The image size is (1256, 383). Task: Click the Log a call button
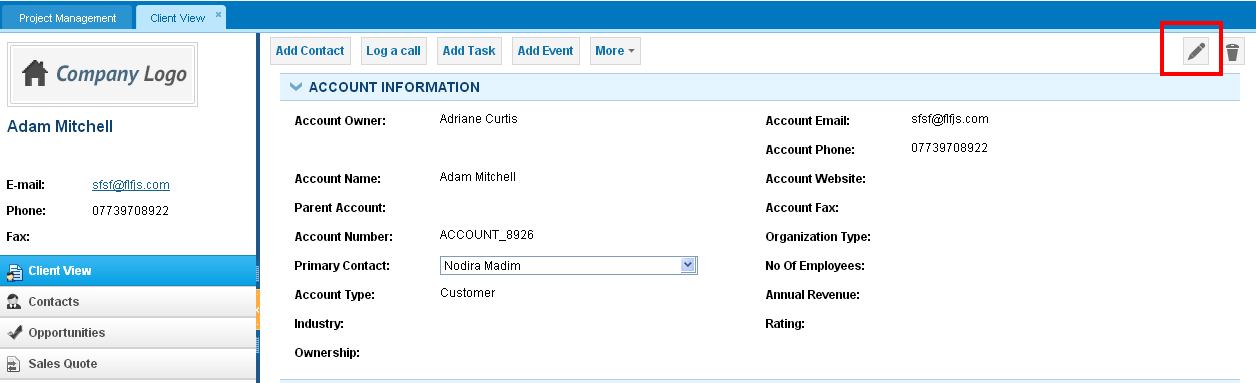pos(393,51)
